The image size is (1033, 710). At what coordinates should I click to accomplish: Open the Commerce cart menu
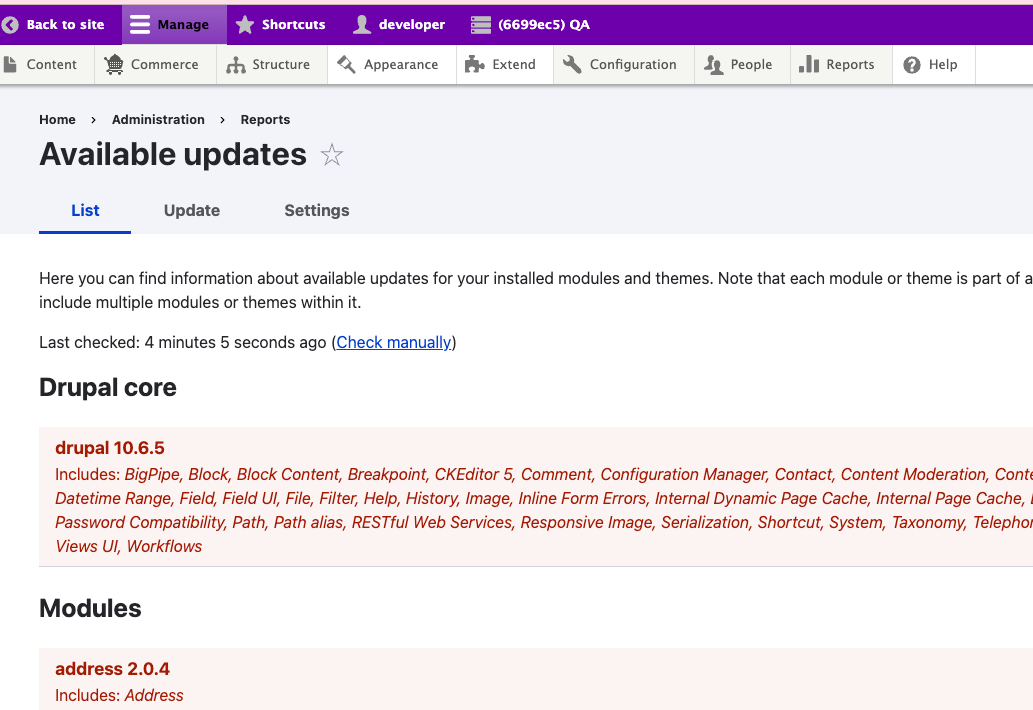(152, 65)
